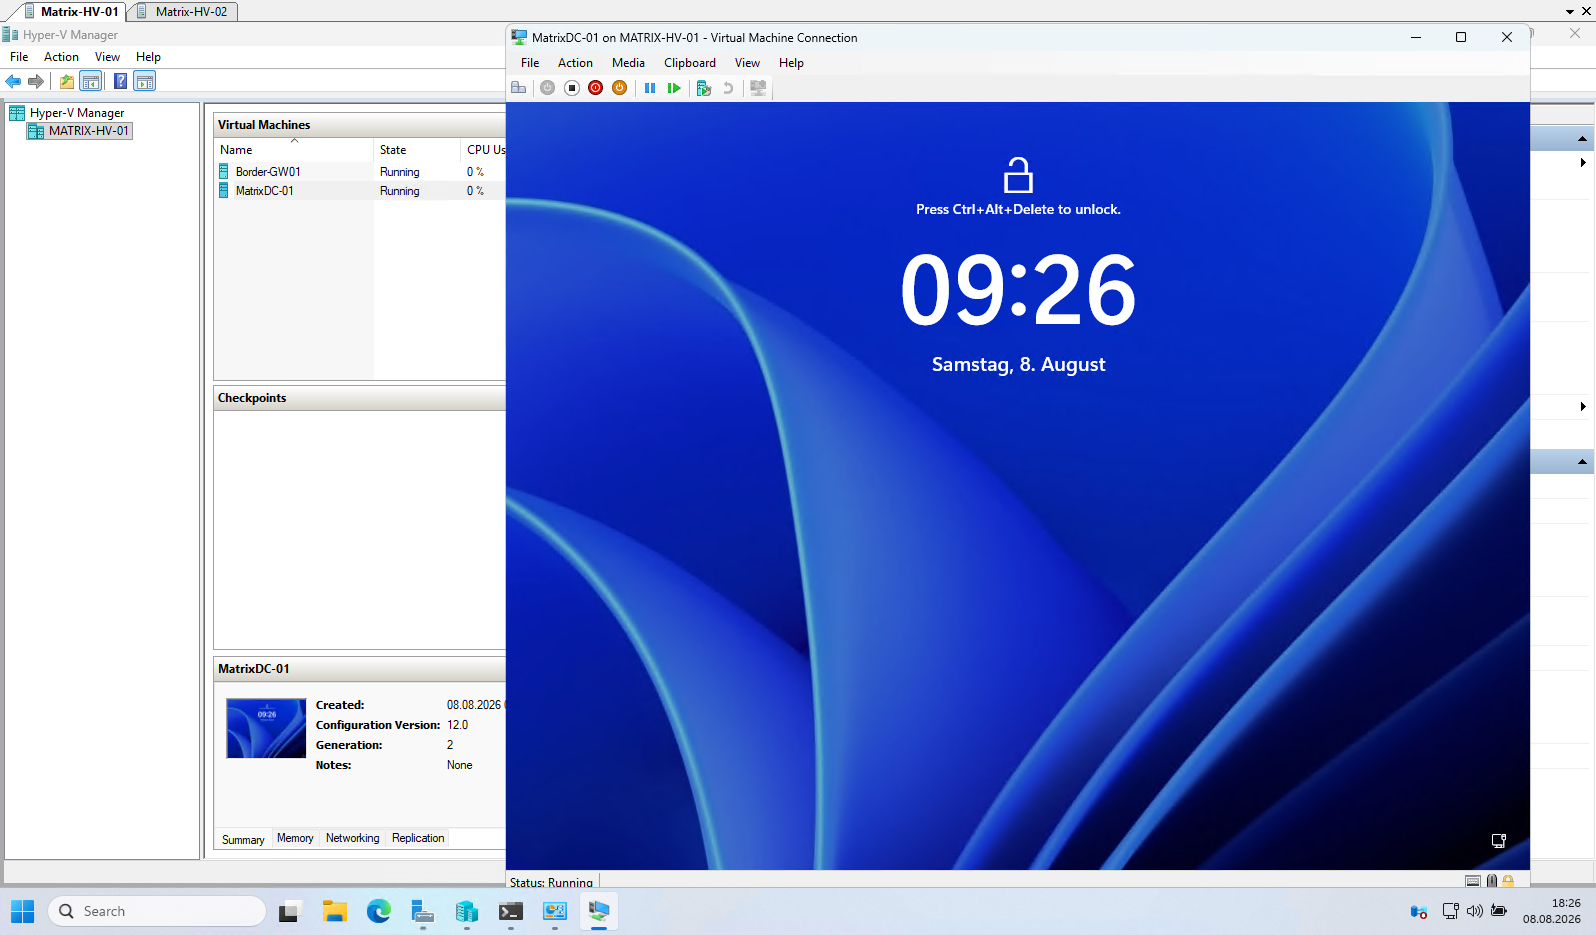
Task: Toggle the console tree pane icon
Action: point(90,81)
